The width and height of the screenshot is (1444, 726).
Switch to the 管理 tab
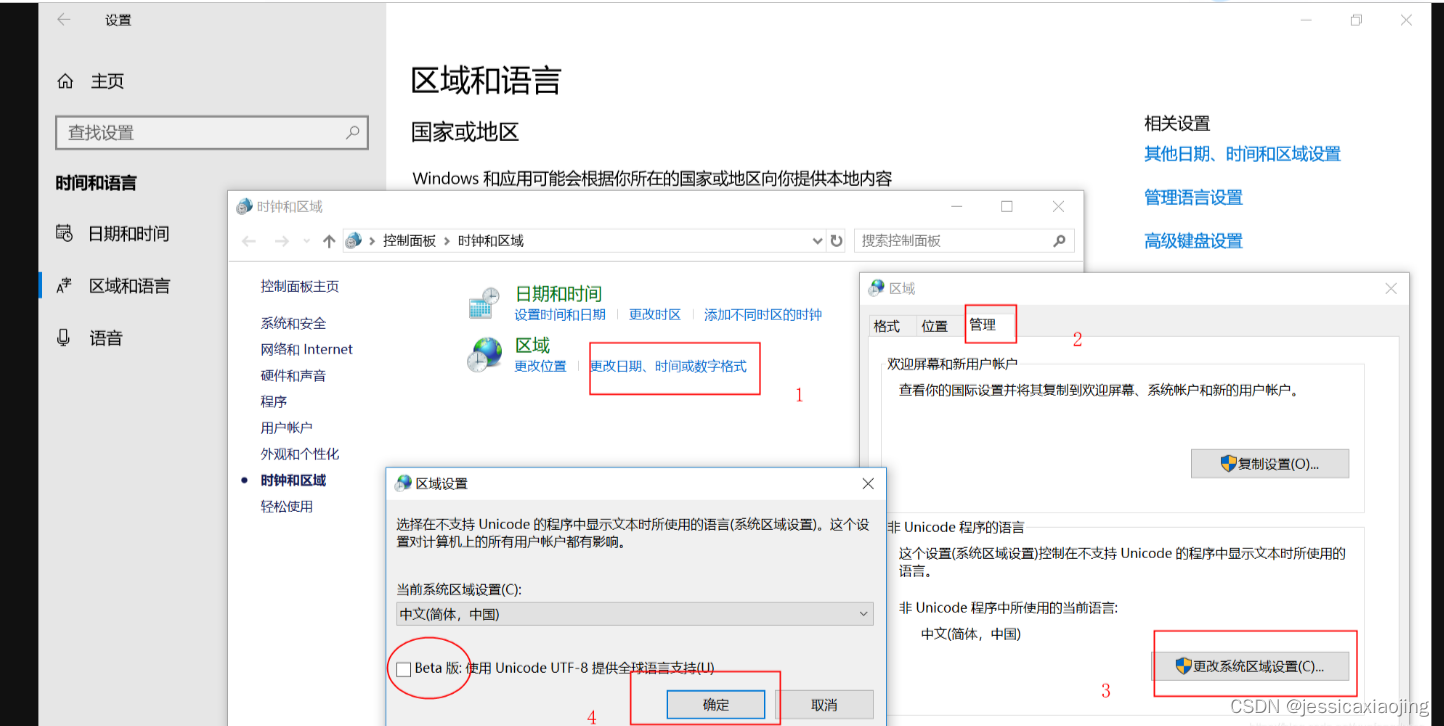[x=983, y=325]
